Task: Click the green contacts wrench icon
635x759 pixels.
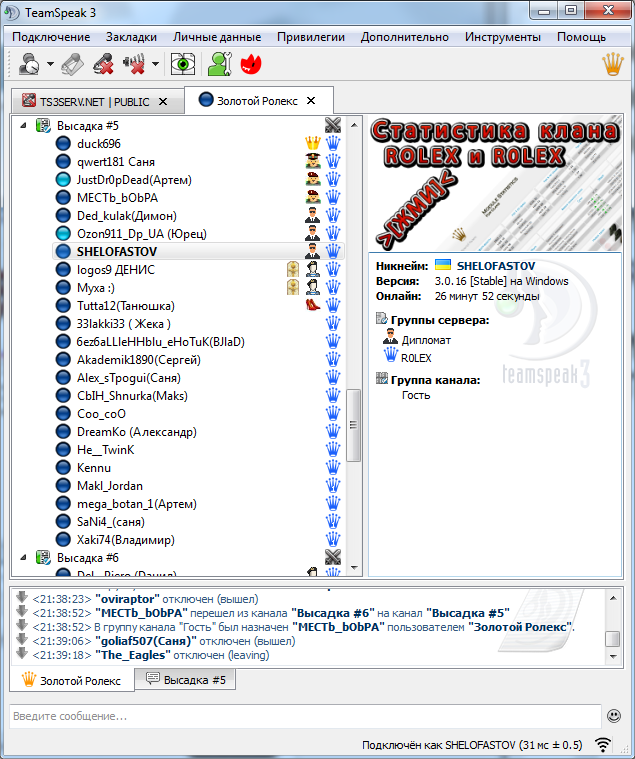Action: coord(220,64)
